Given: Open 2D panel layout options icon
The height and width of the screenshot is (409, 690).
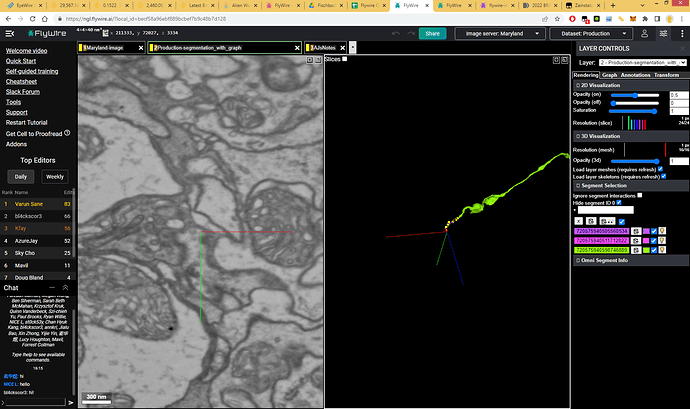Looking at the screenshot, I should [318, 60].
